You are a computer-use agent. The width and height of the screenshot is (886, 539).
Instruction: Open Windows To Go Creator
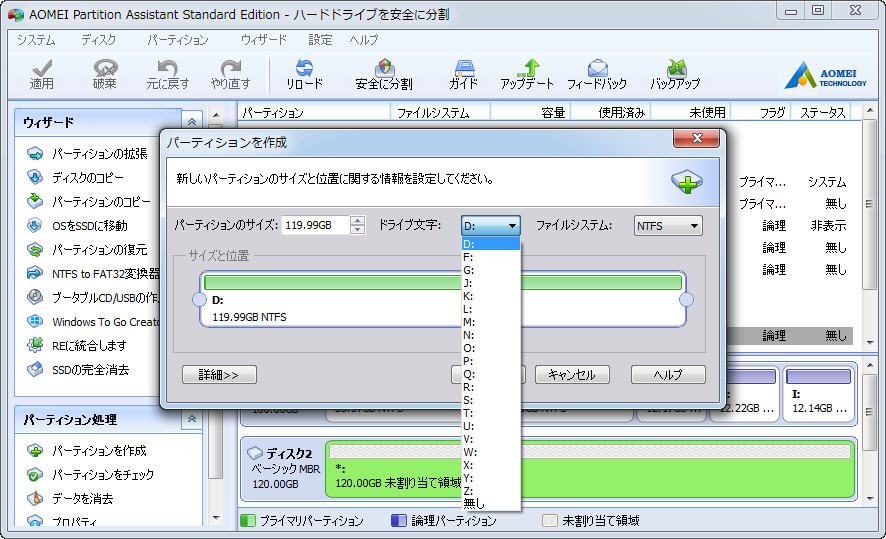coord(93,321)
